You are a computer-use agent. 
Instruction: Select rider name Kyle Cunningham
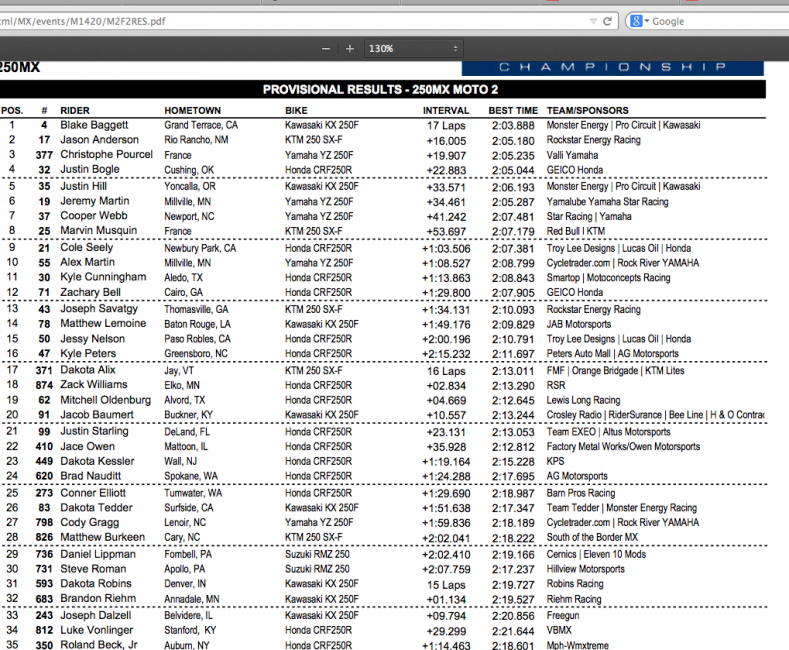coord(103,277)
